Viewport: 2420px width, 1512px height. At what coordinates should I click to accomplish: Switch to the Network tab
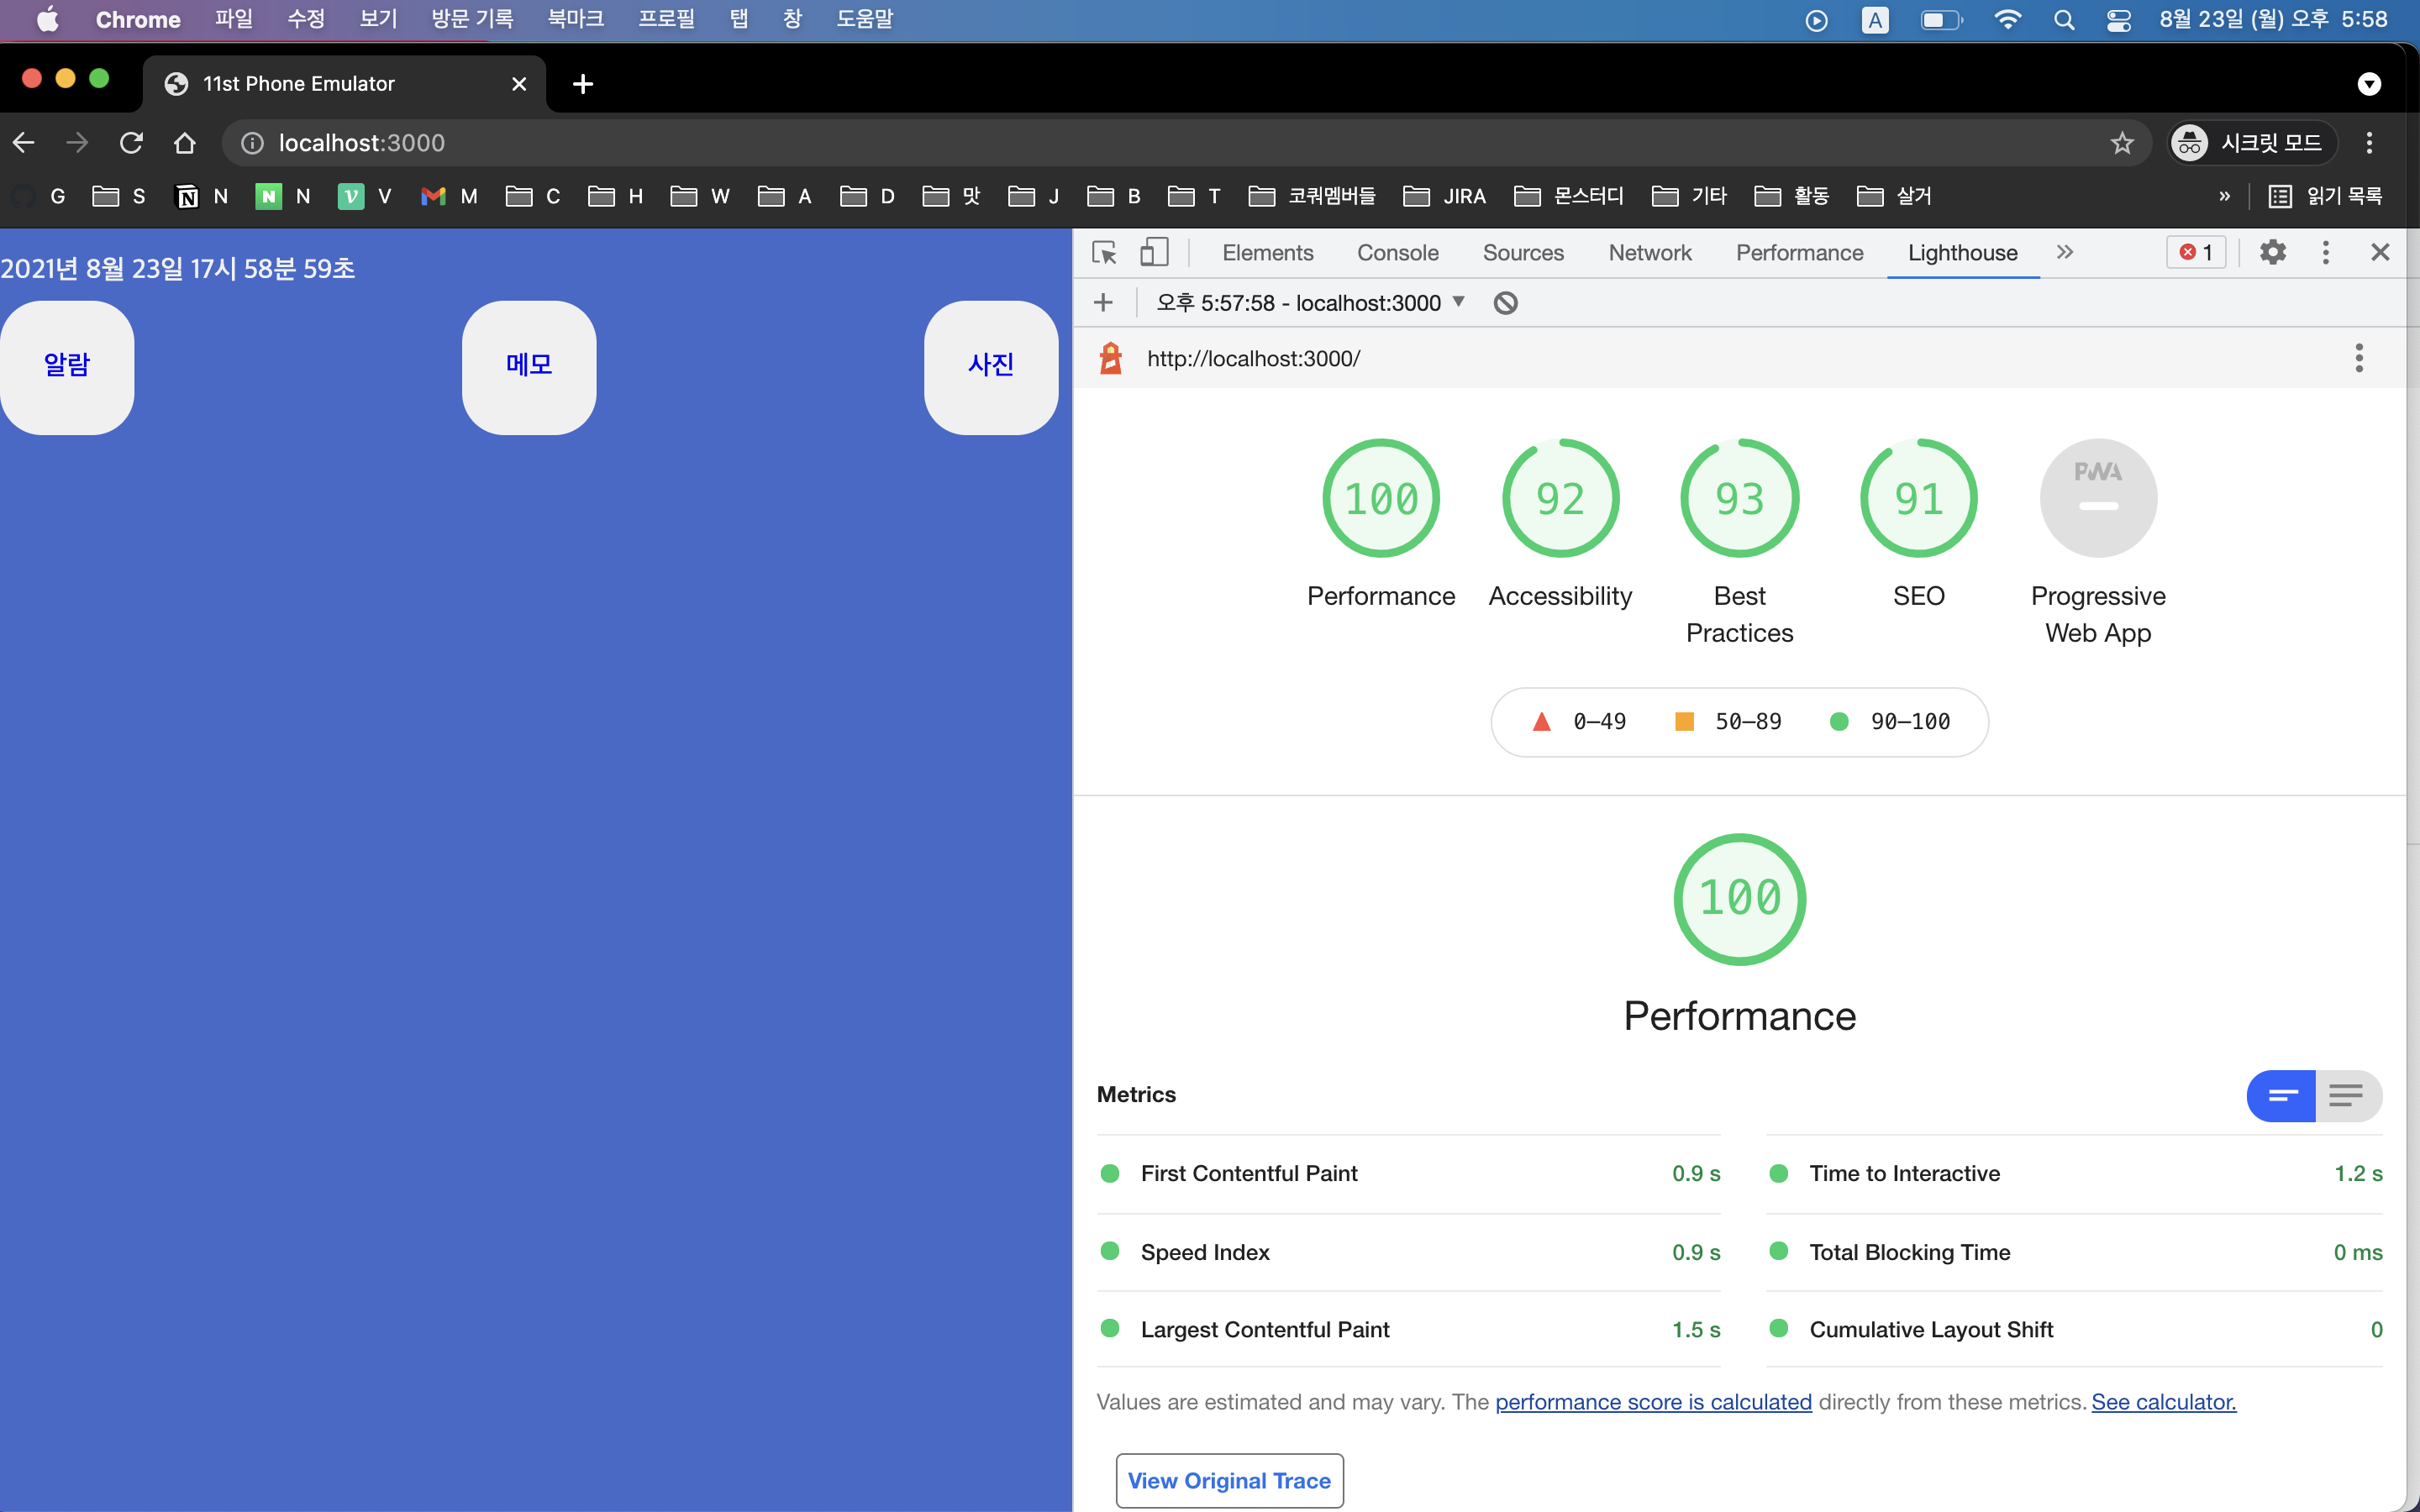(1649, 253)
